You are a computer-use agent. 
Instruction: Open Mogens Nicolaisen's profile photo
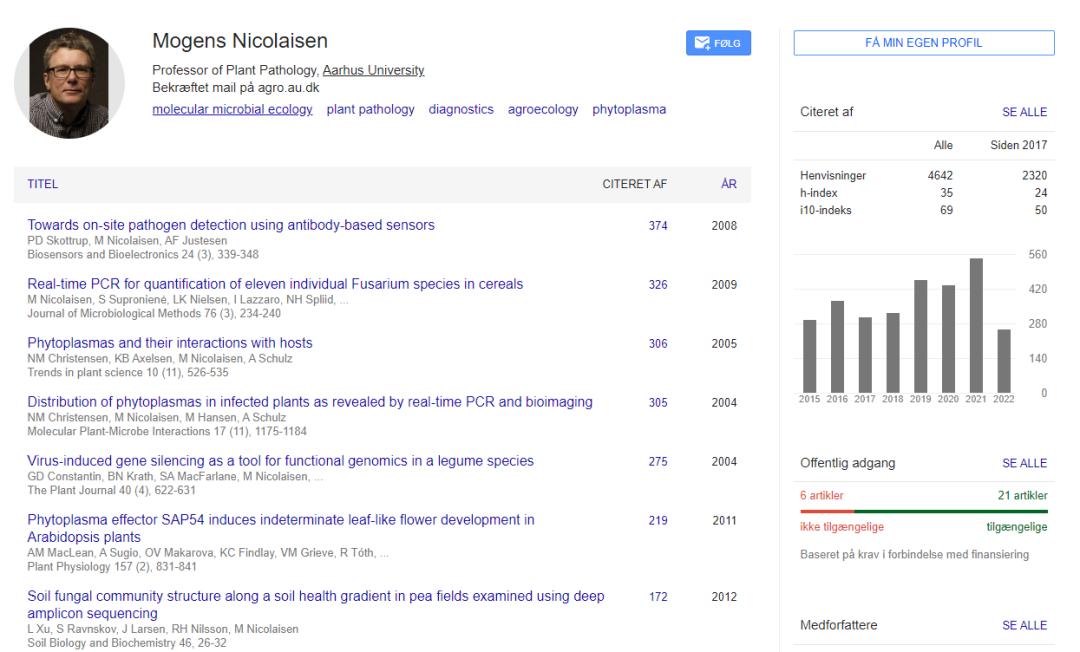(69, 83)
